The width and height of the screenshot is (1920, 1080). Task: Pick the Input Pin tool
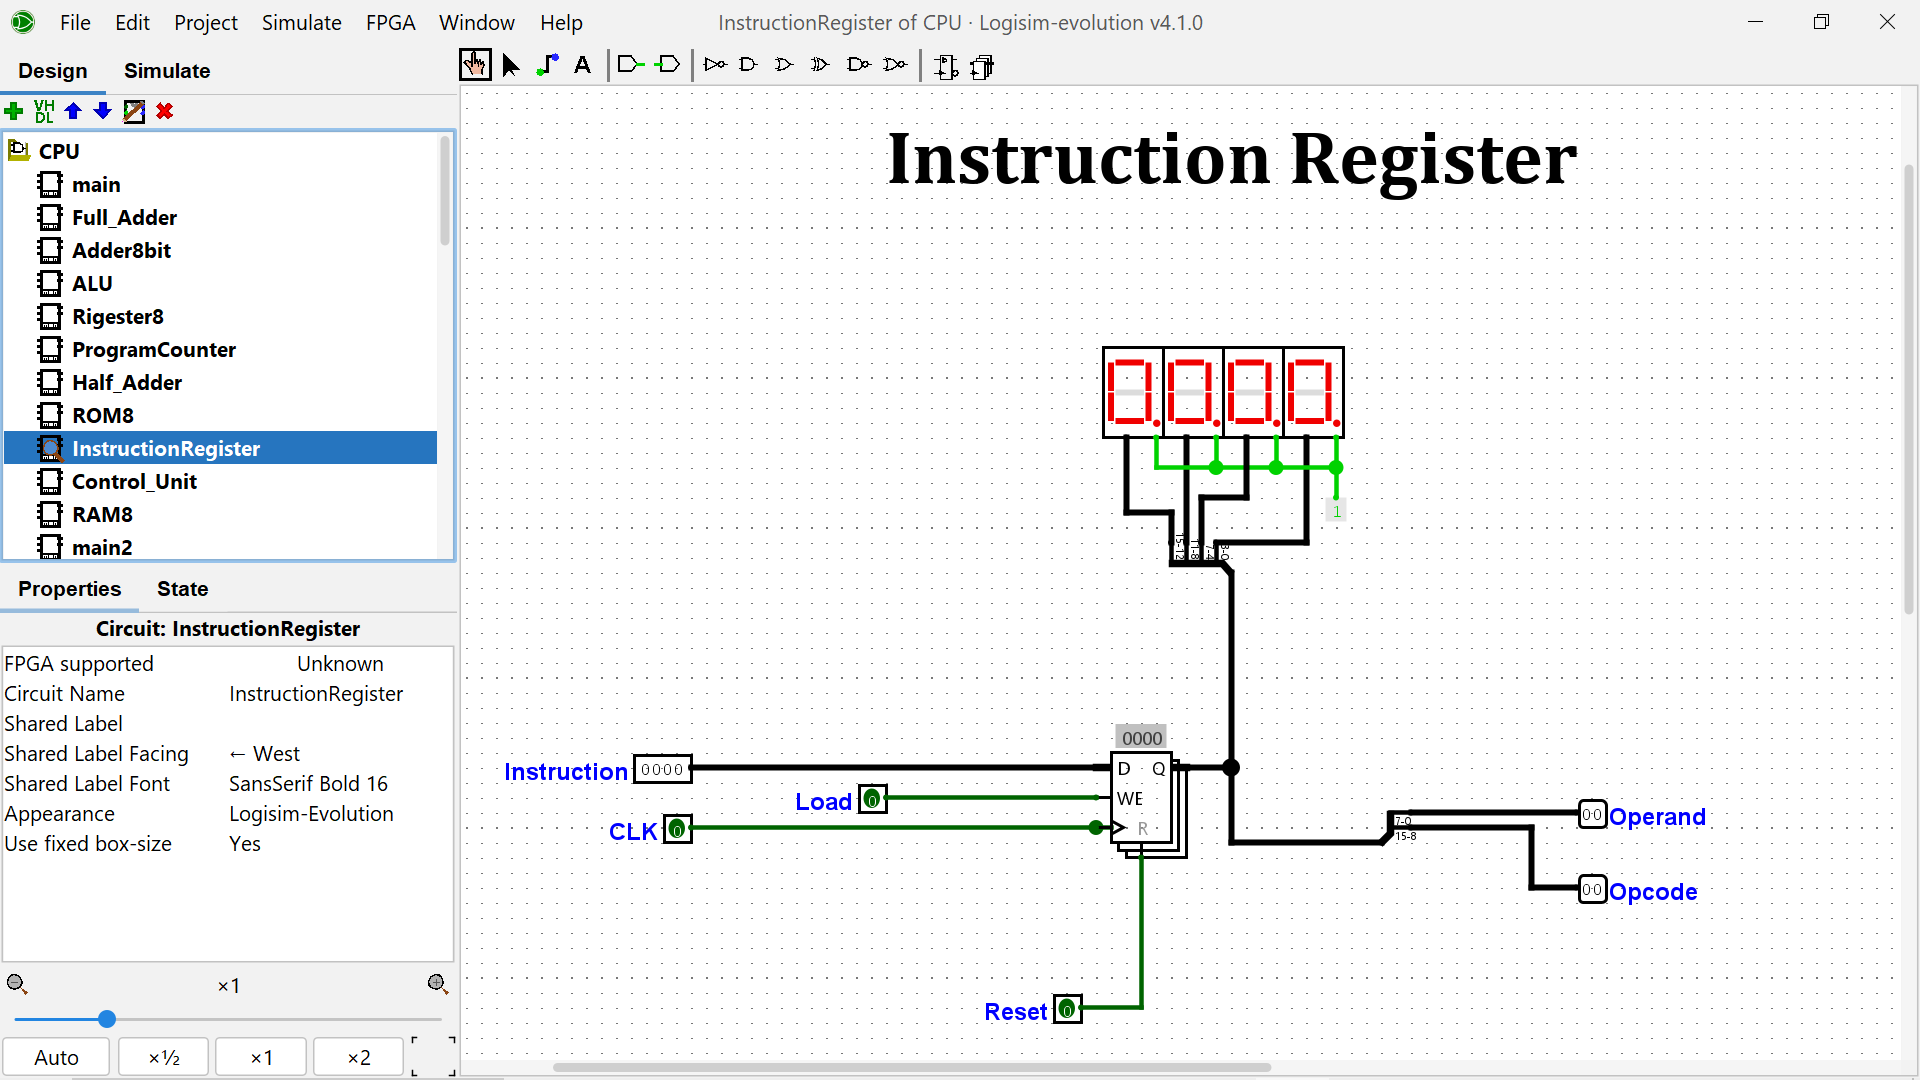pyautogui.click(x=631, y=65)
